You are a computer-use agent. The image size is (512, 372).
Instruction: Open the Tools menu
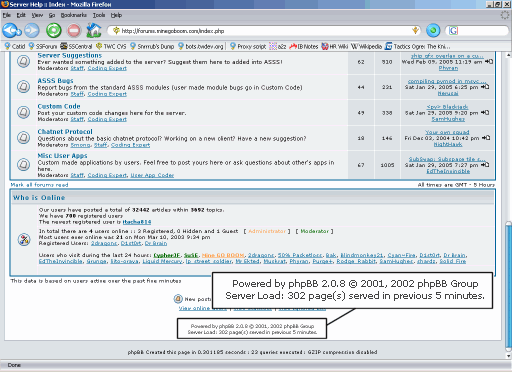click(x=99, y=15)
